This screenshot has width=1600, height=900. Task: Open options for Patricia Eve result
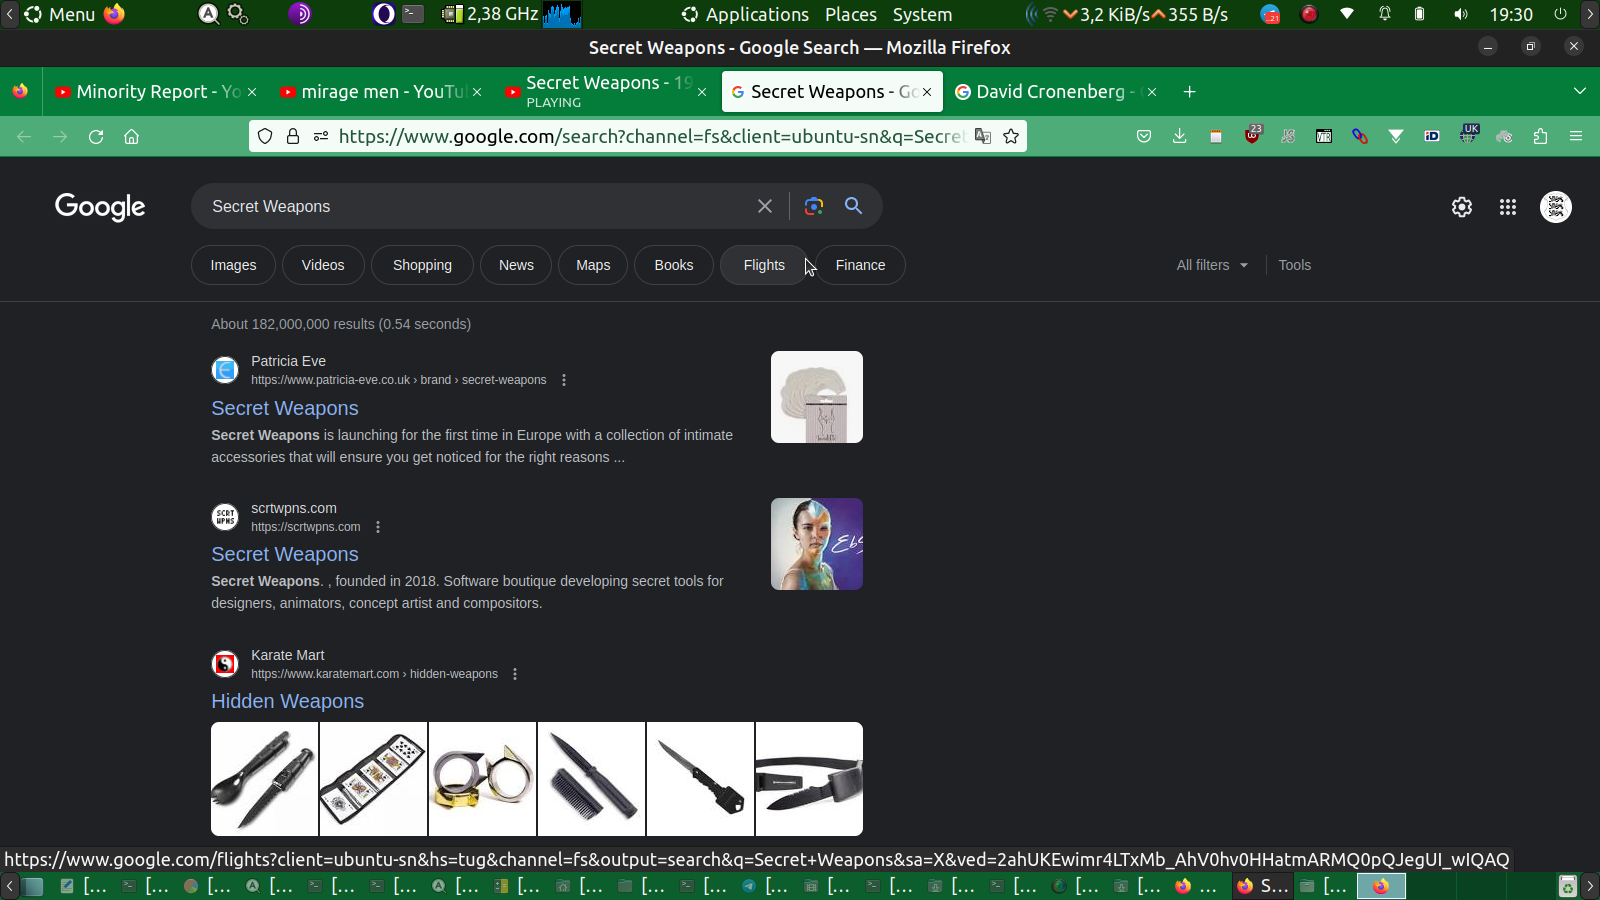click(564, 380)
